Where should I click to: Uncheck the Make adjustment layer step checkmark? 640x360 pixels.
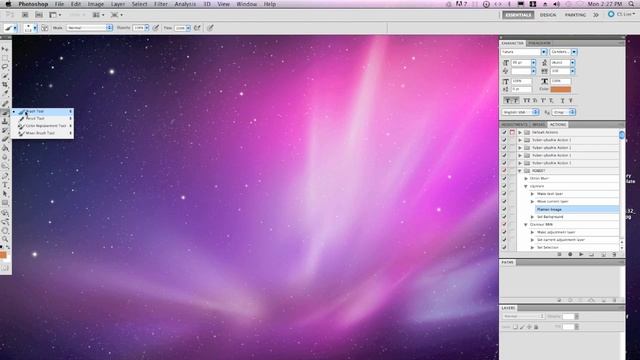504,232
